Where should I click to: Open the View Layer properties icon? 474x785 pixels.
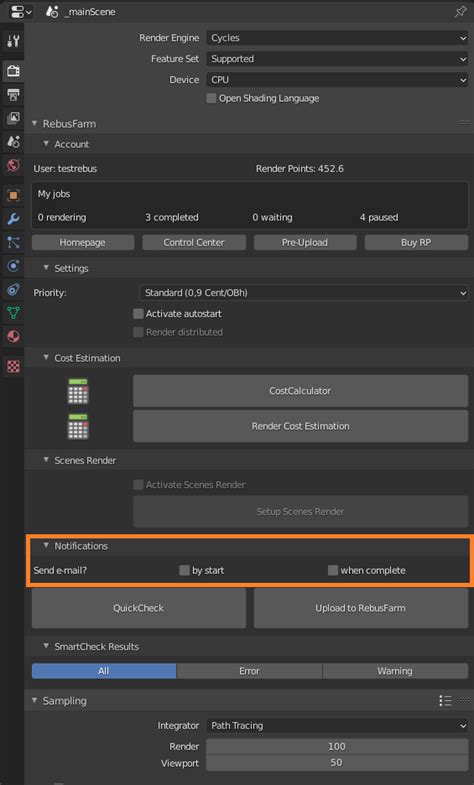(x=13, y=118)
